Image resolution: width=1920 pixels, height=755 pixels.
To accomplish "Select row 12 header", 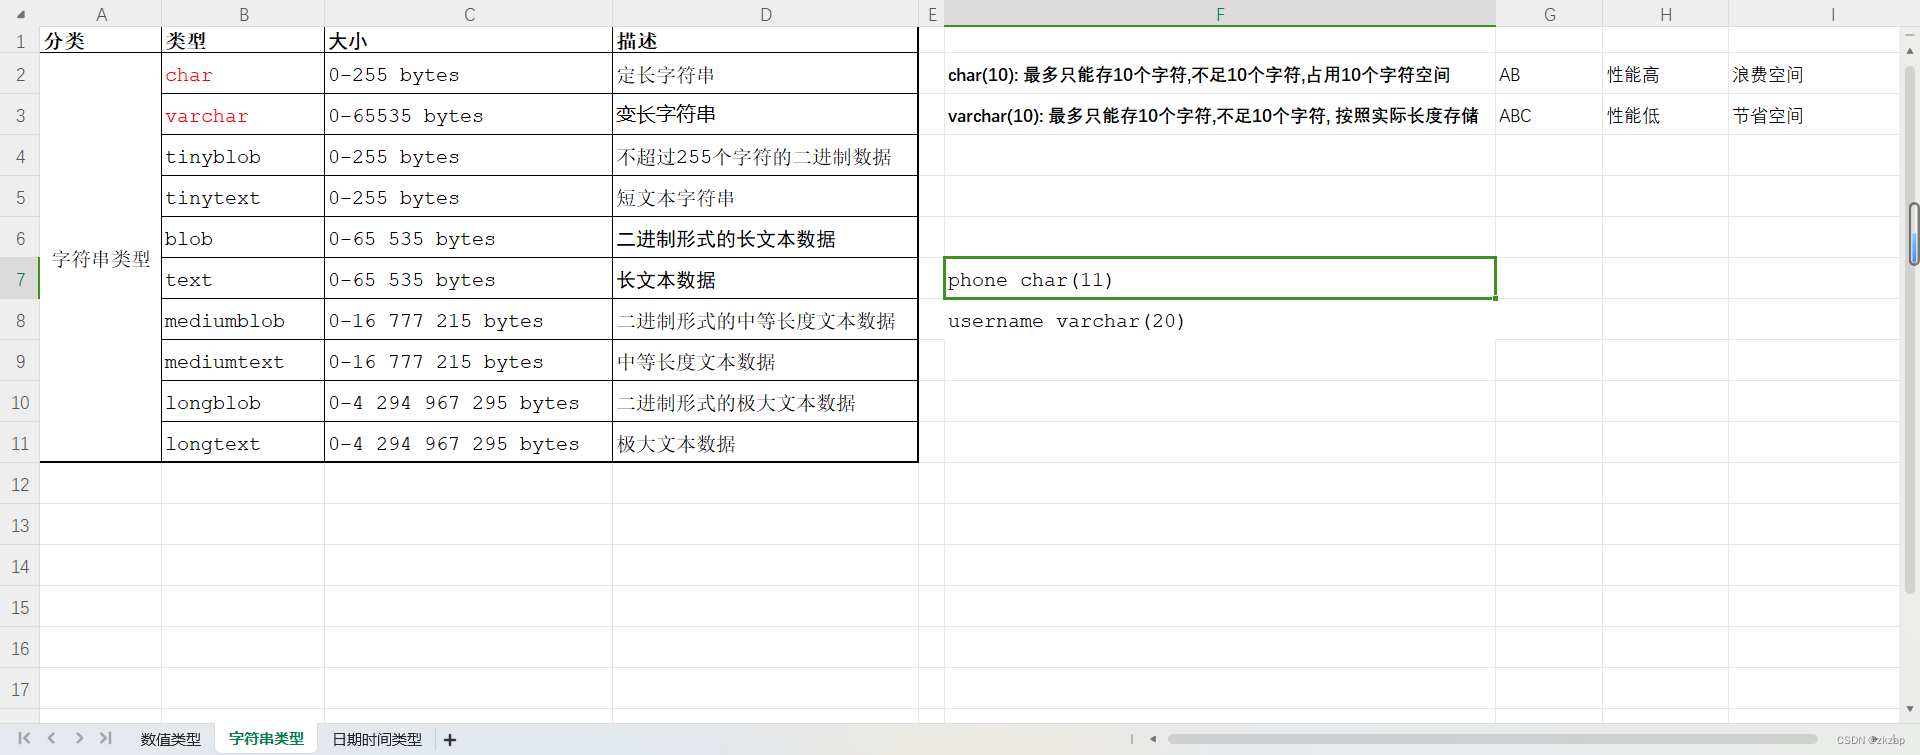I will tap(20, 484).
